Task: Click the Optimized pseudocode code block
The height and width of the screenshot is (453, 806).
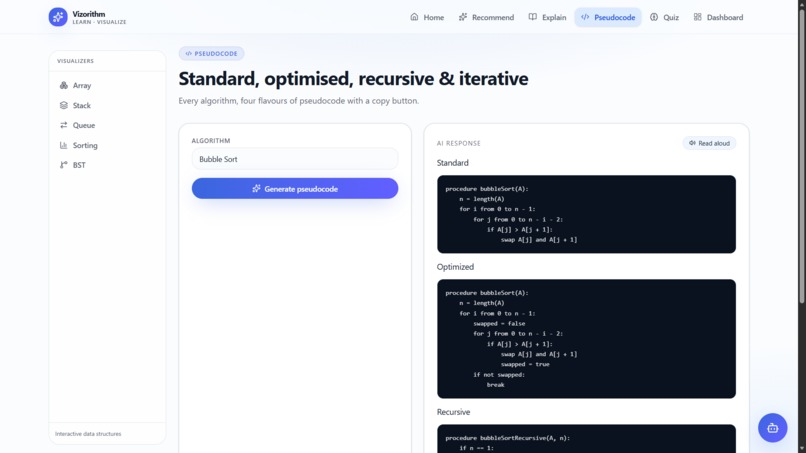Action: coord(587,338)
